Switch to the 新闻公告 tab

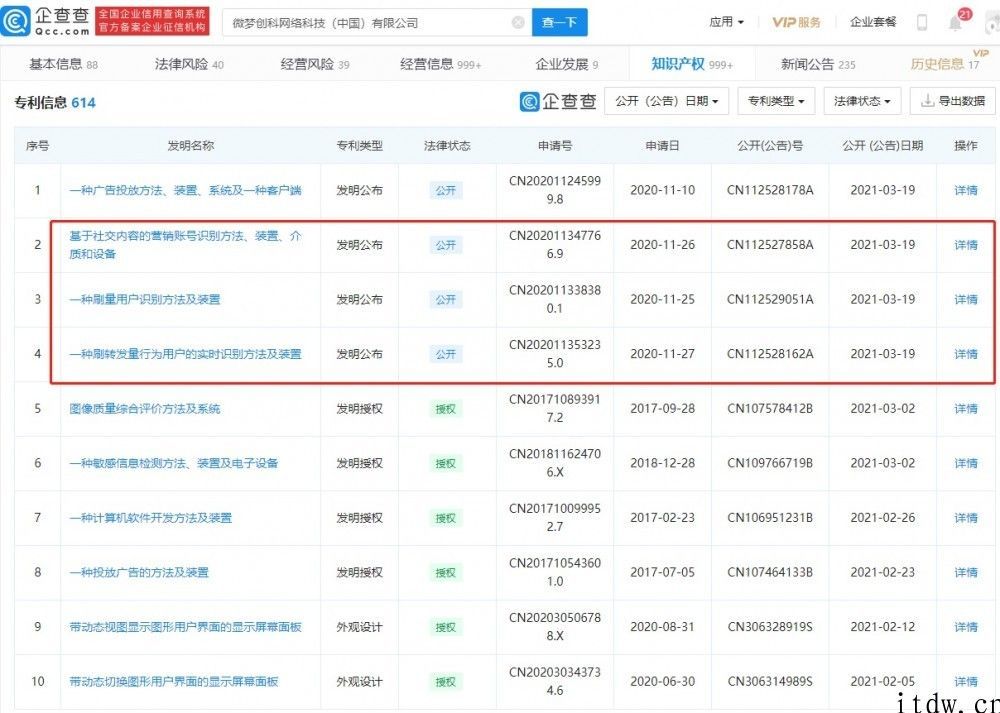point(818,64)
